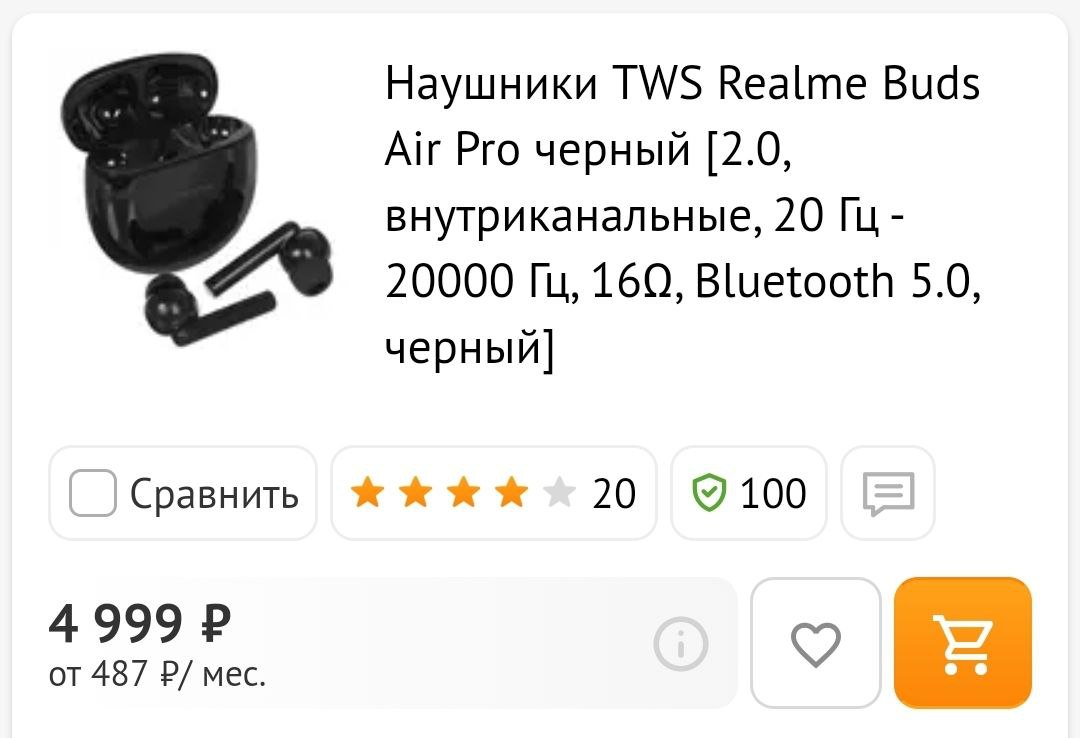The height and width of the screenshot is (738, 1080).
Task: Click the fourth orange rating star
Action: (512, 493)
